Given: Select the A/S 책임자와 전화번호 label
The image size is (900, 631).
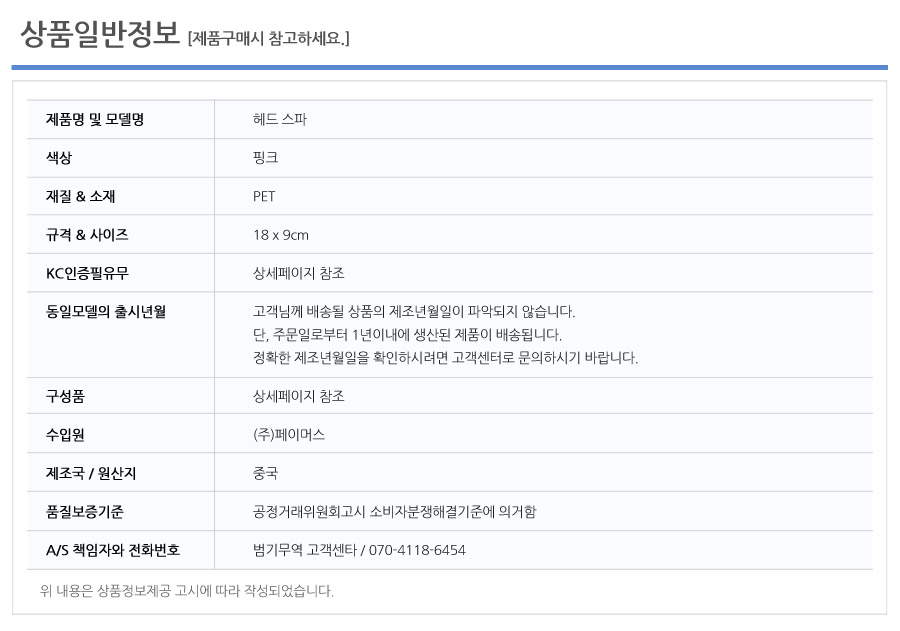Looking at the screenshot, I should pos(112,550).
